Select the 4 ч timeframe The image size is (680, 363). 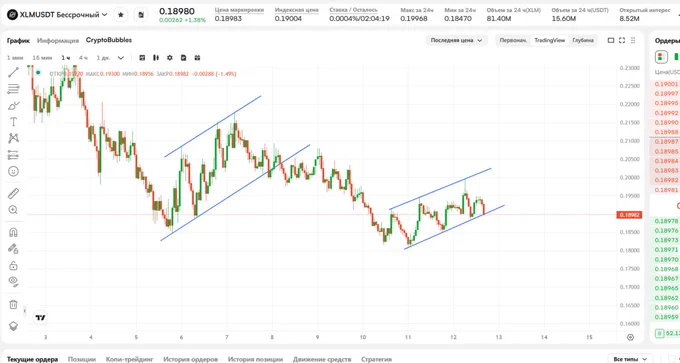[83, 58]
